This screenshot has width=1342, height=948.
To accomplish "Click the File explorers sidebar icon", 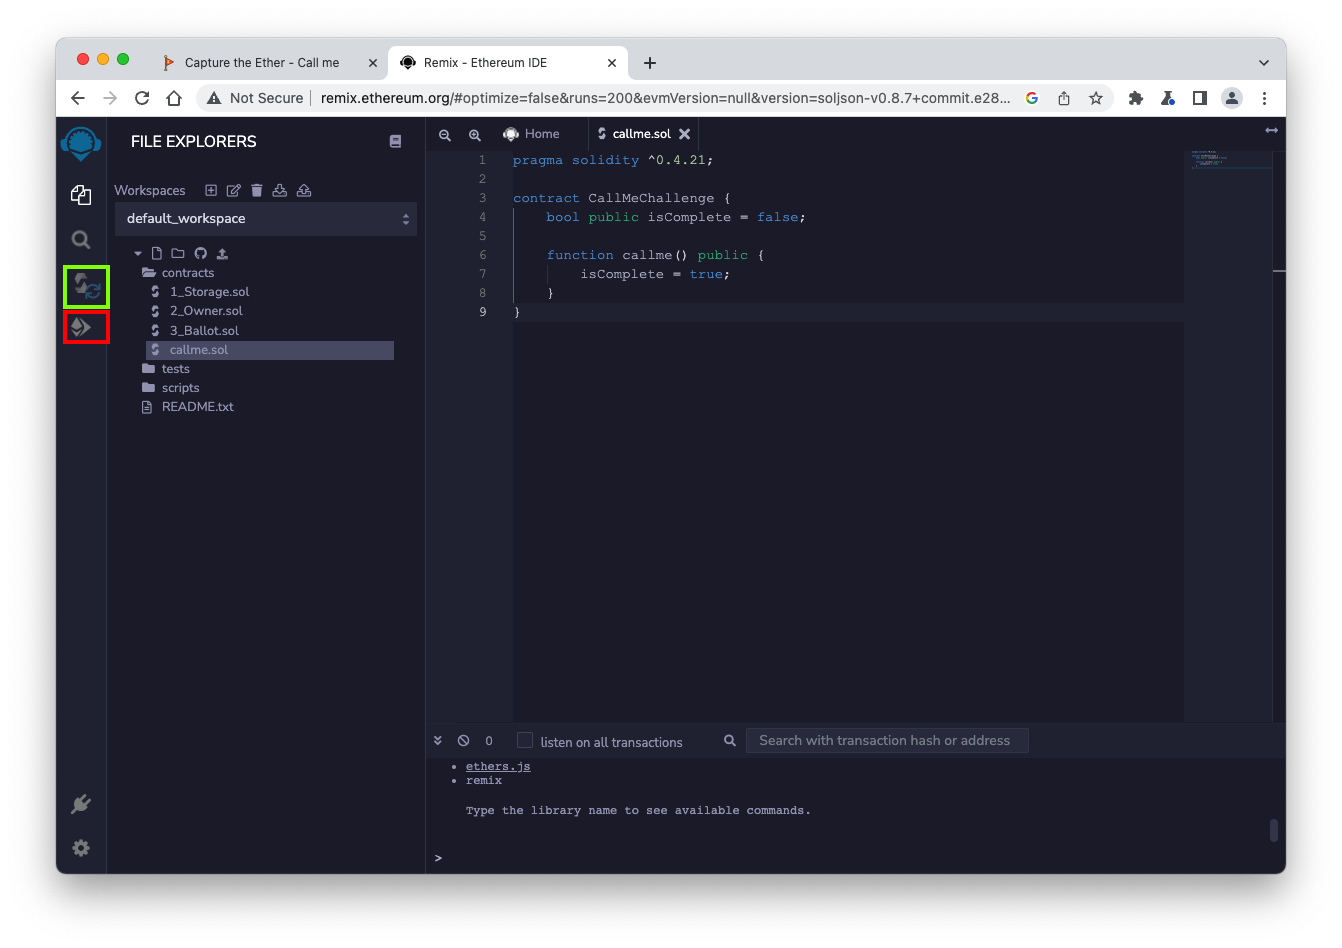I will click(x=81, y=195).
